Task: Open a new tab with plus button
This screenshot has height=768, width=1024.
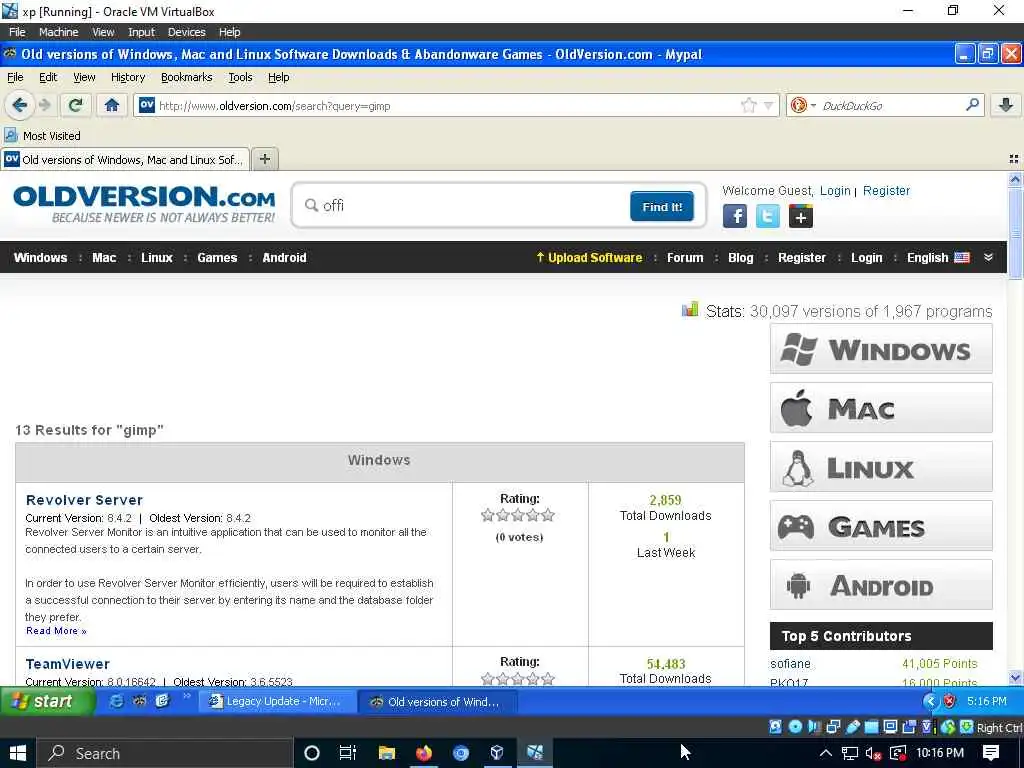Action: (x=264, y=159)
